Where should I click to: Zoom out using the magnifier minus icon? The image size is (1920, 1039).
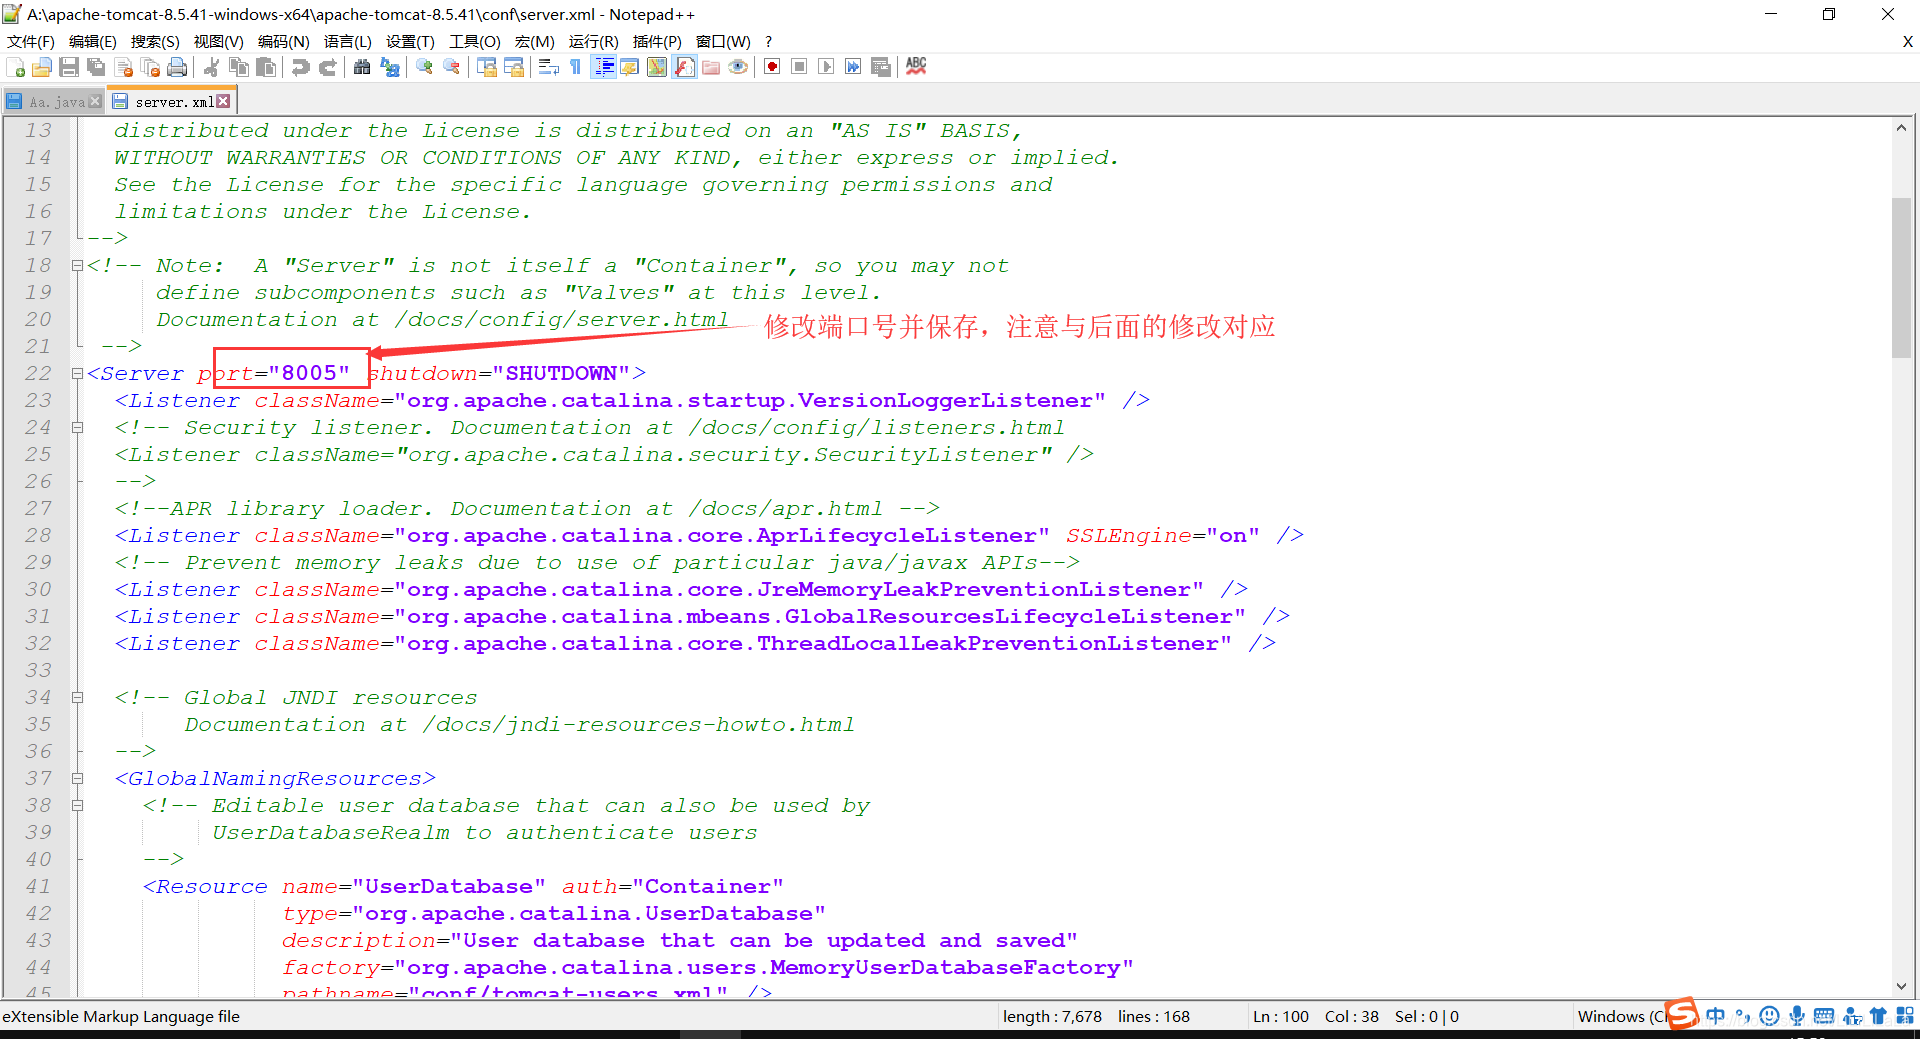pyautogui.click(x=452, y=67)
